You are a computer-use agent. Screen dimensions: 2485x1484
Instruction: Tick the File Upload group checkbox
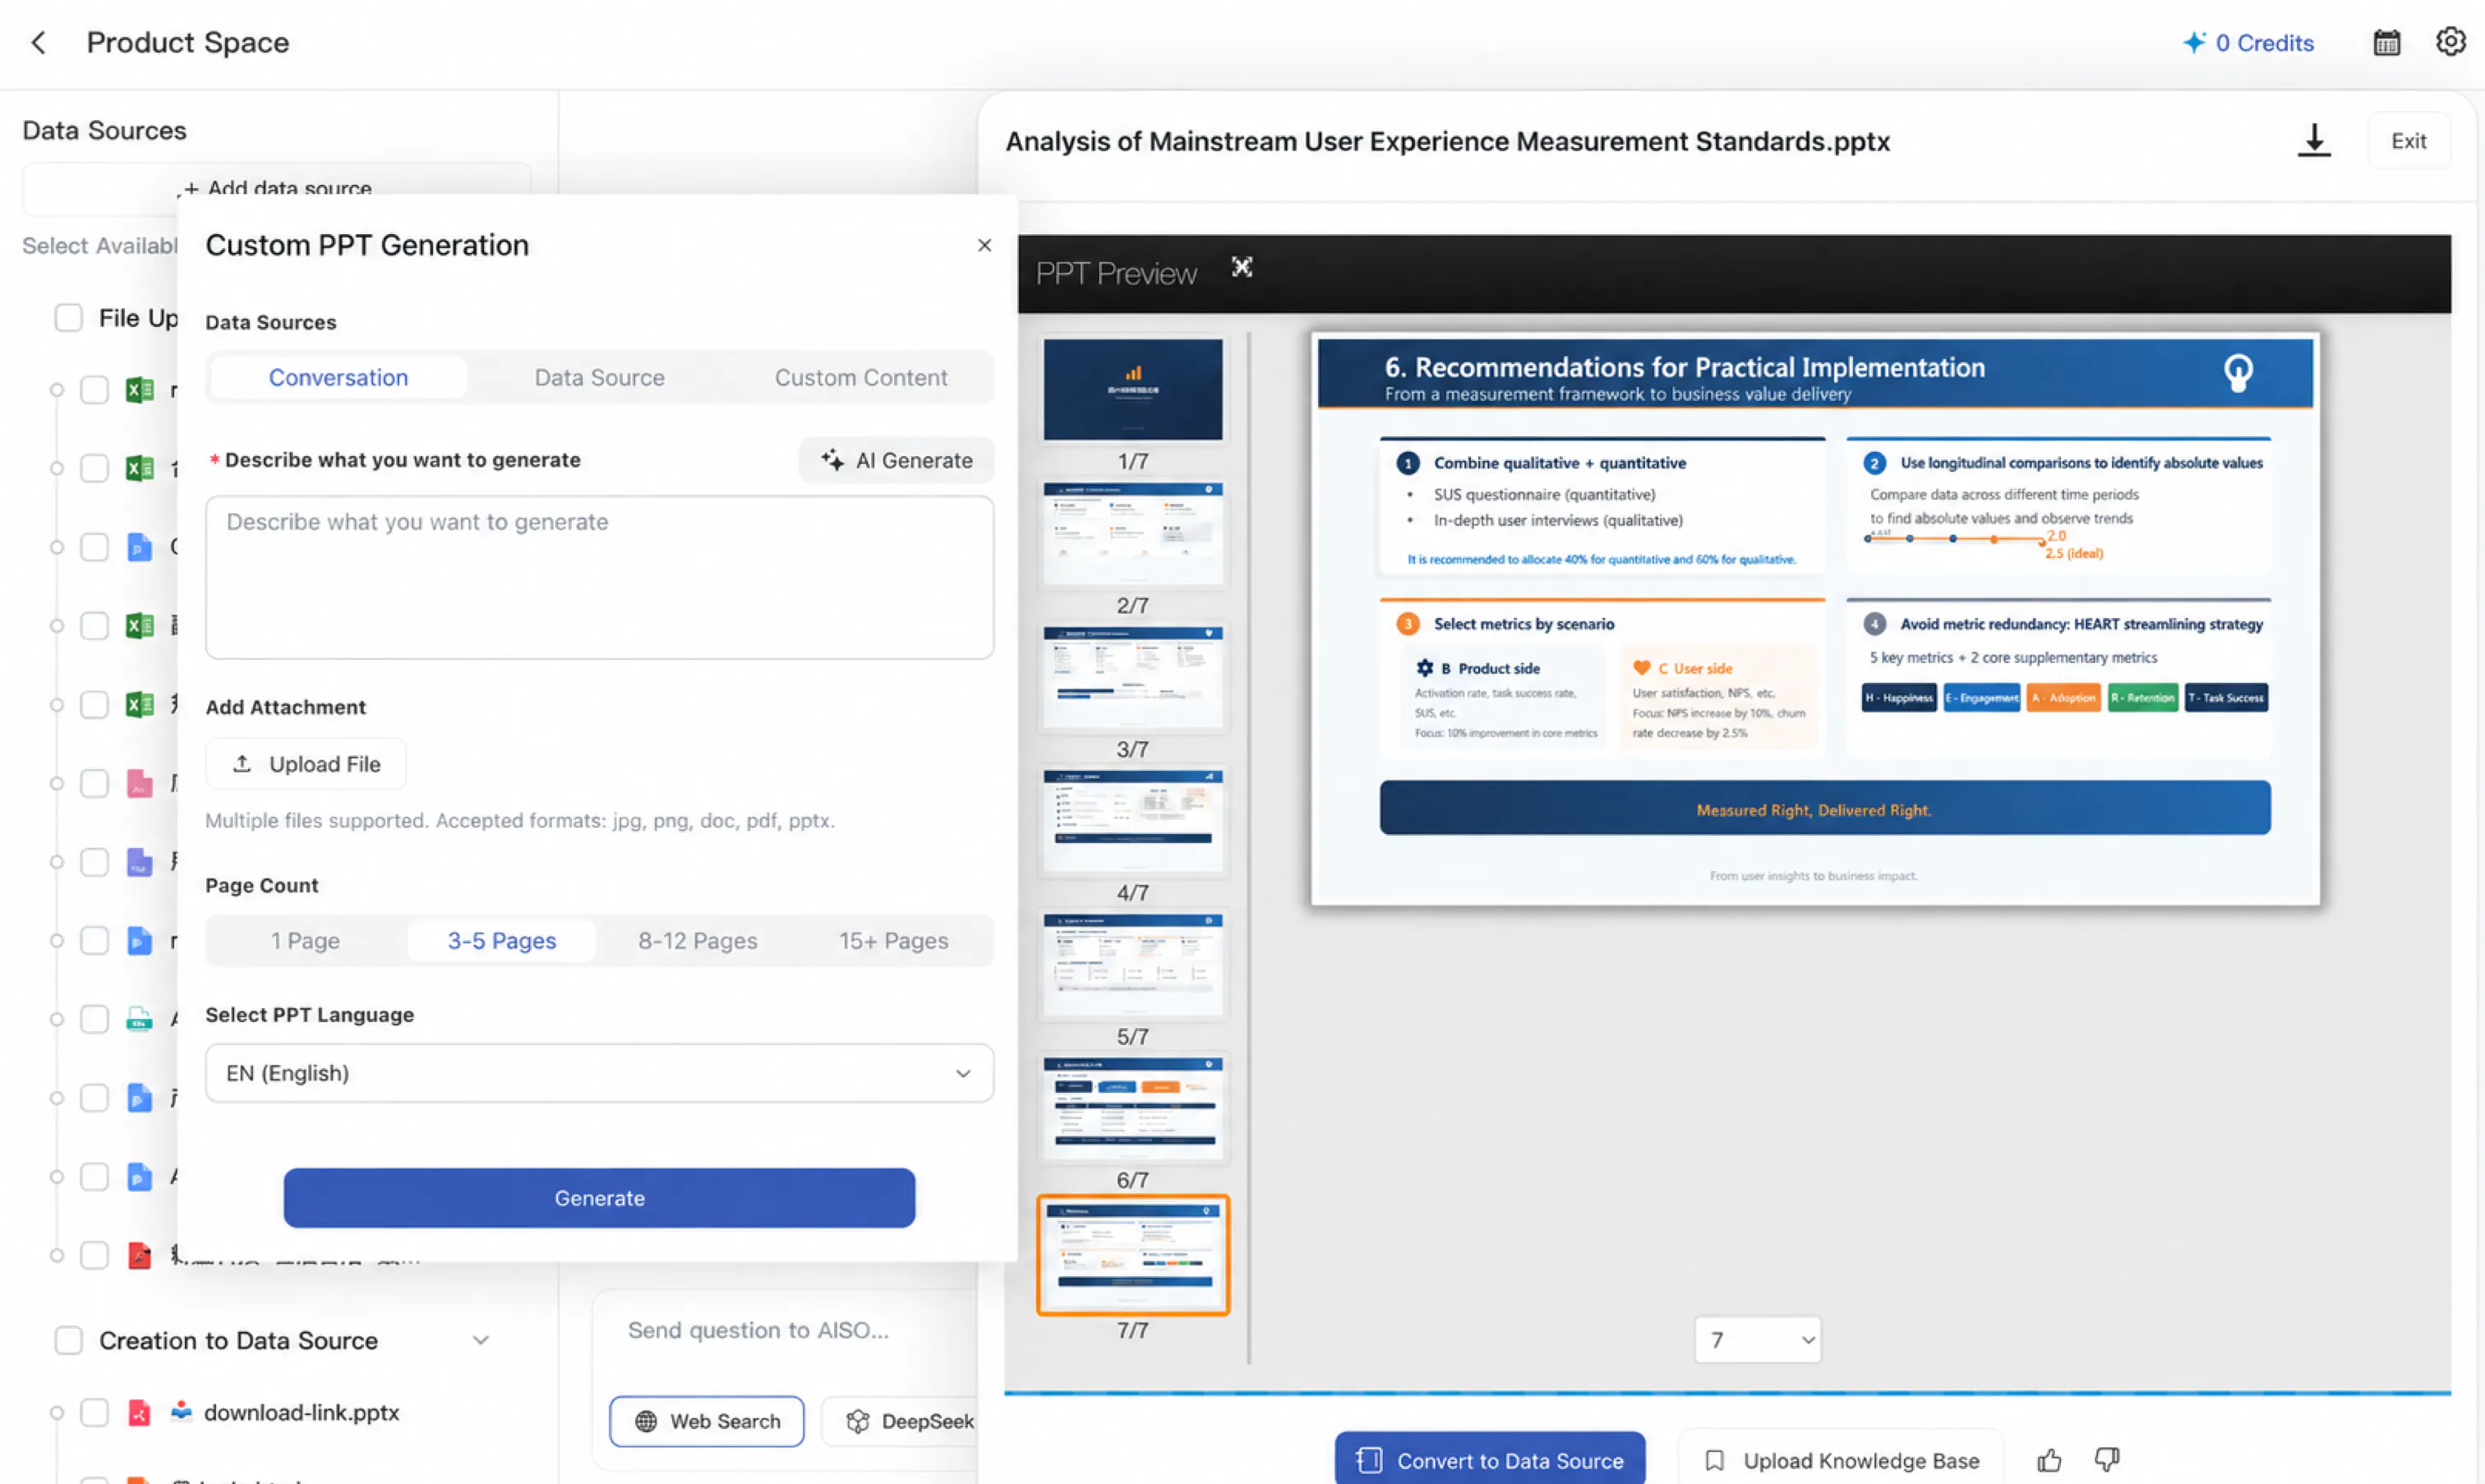pyautogui.click(x=68, y=318)
